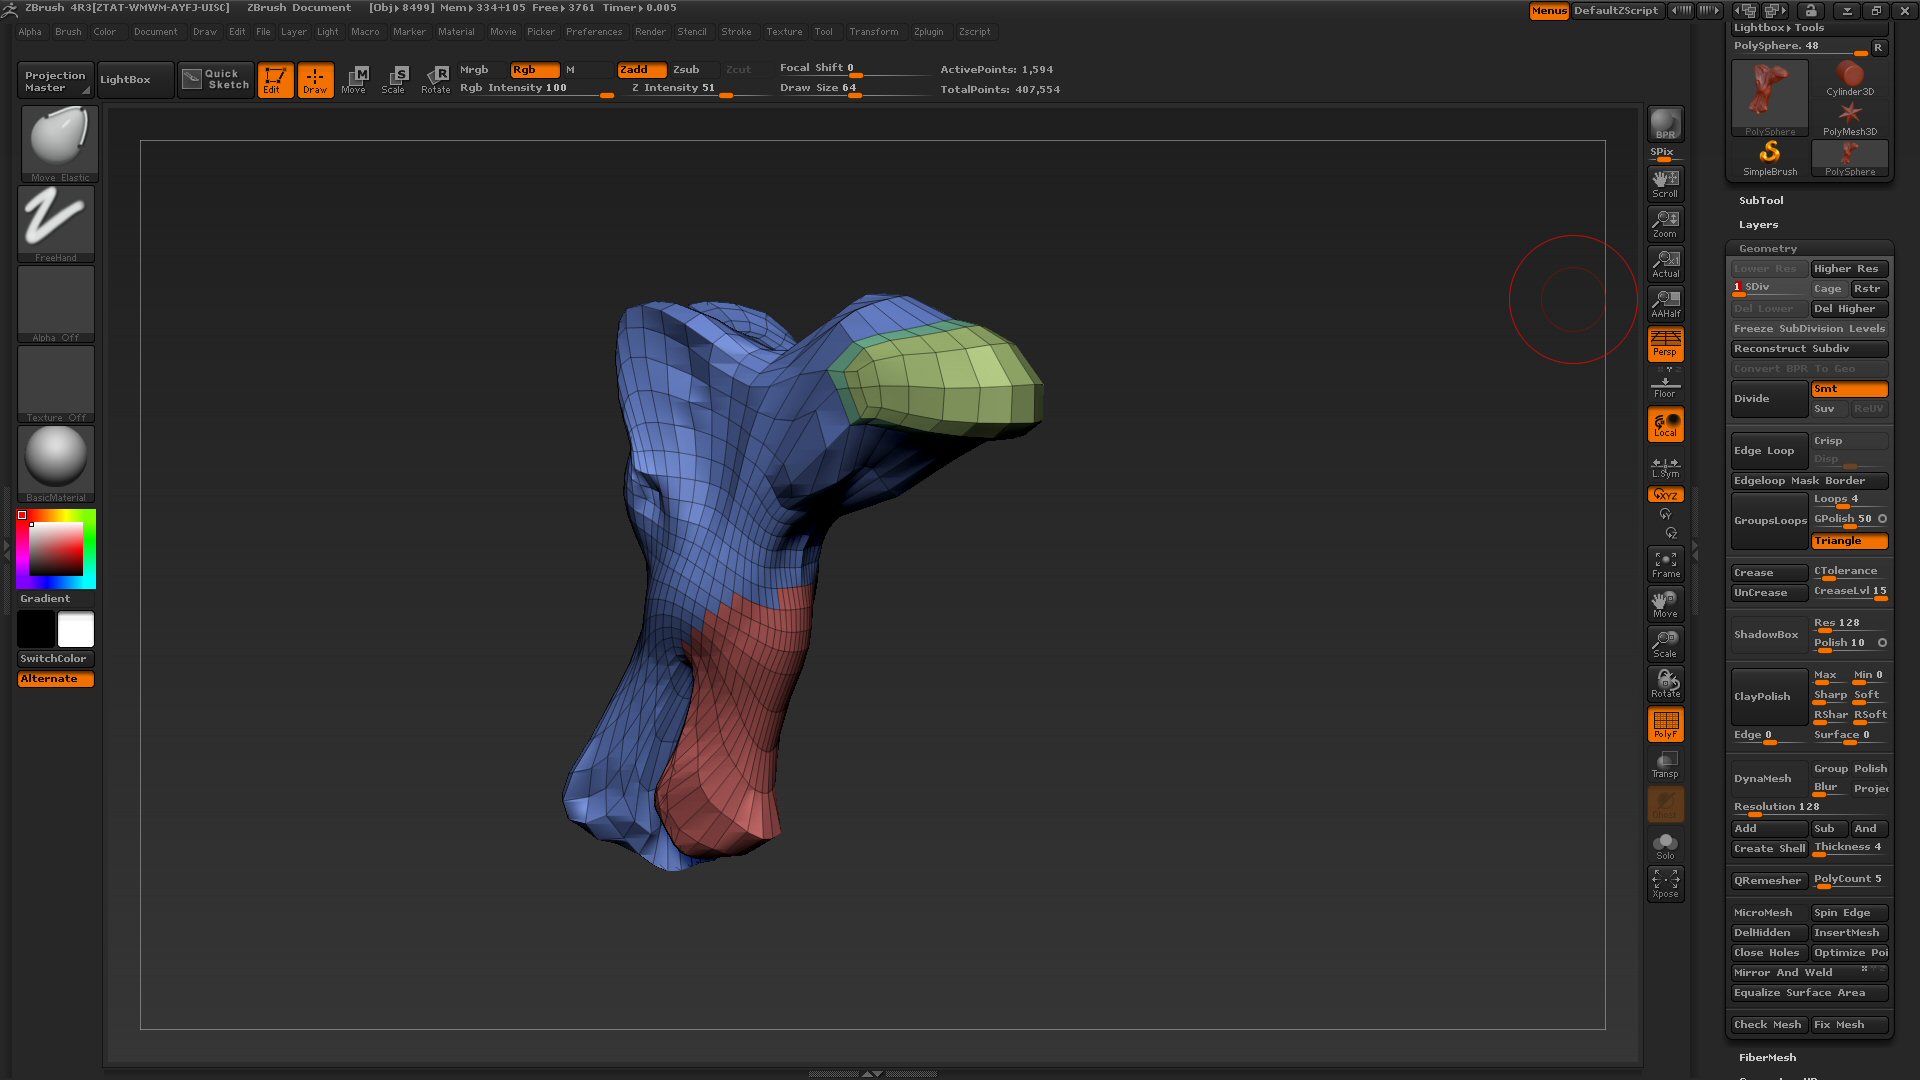
Task: Open the Zplugin menu
Action: (928, 31)
